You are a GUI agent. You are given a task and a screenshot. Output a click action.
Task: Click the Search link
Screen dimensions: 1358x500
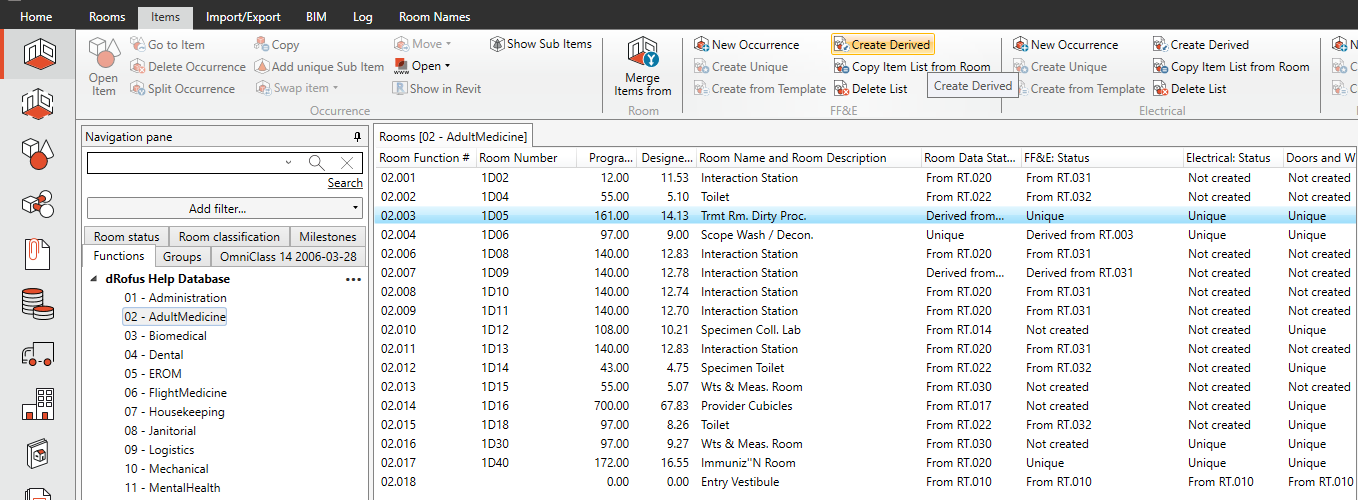tap(345, 183)
